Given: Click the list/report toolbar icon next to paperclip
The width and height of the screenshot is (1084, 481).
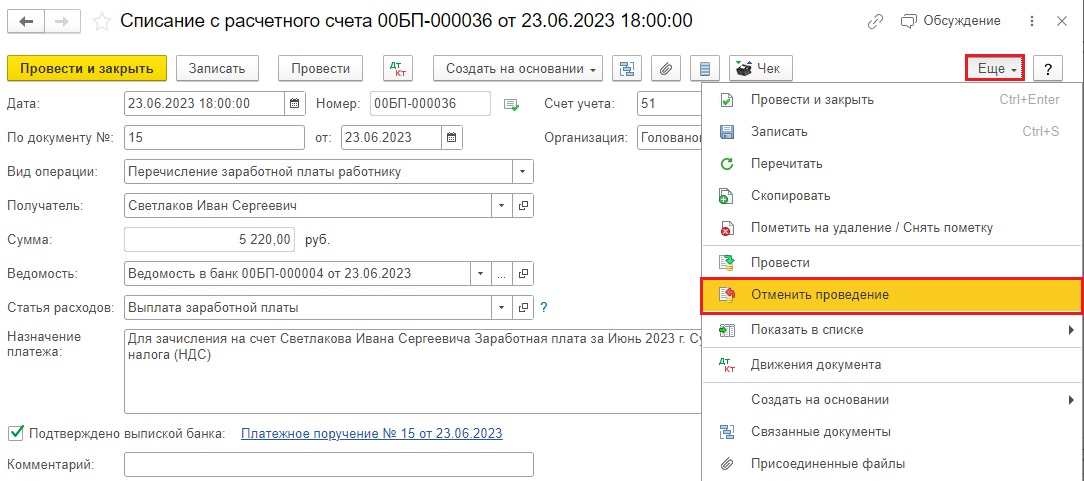Looking at the screenshot, I should (704, 68).
